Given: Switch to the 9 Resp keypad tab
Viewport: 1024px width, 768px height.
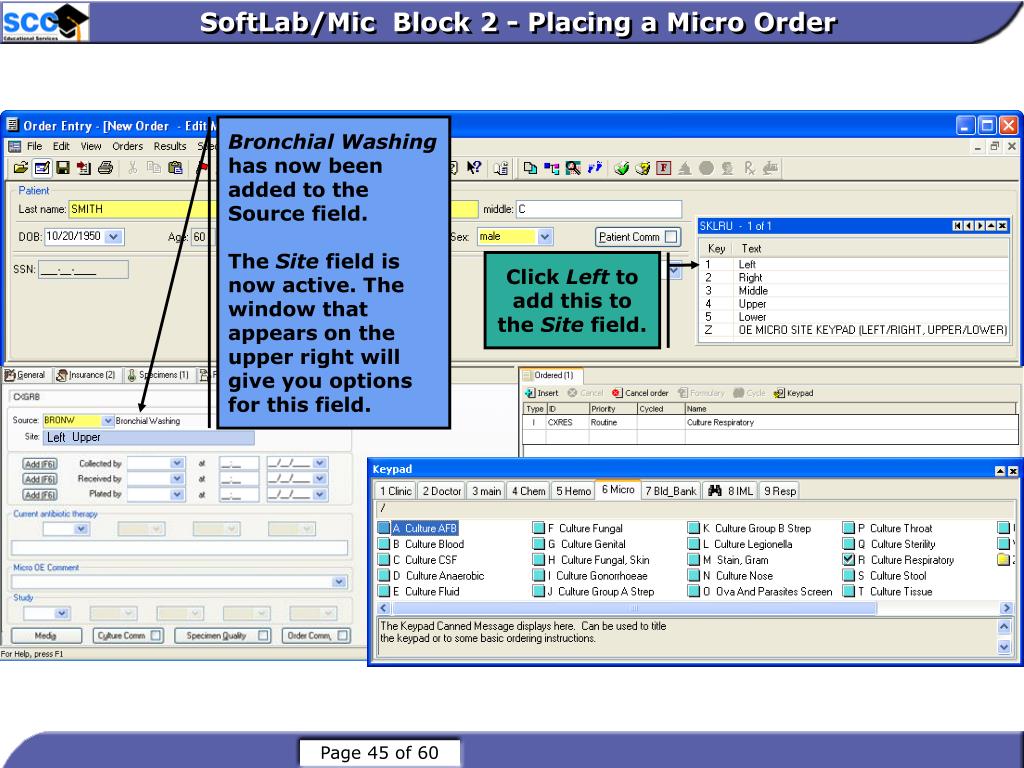Looking at the screenshot, I should pyautogui.click(x=780, y=490).
